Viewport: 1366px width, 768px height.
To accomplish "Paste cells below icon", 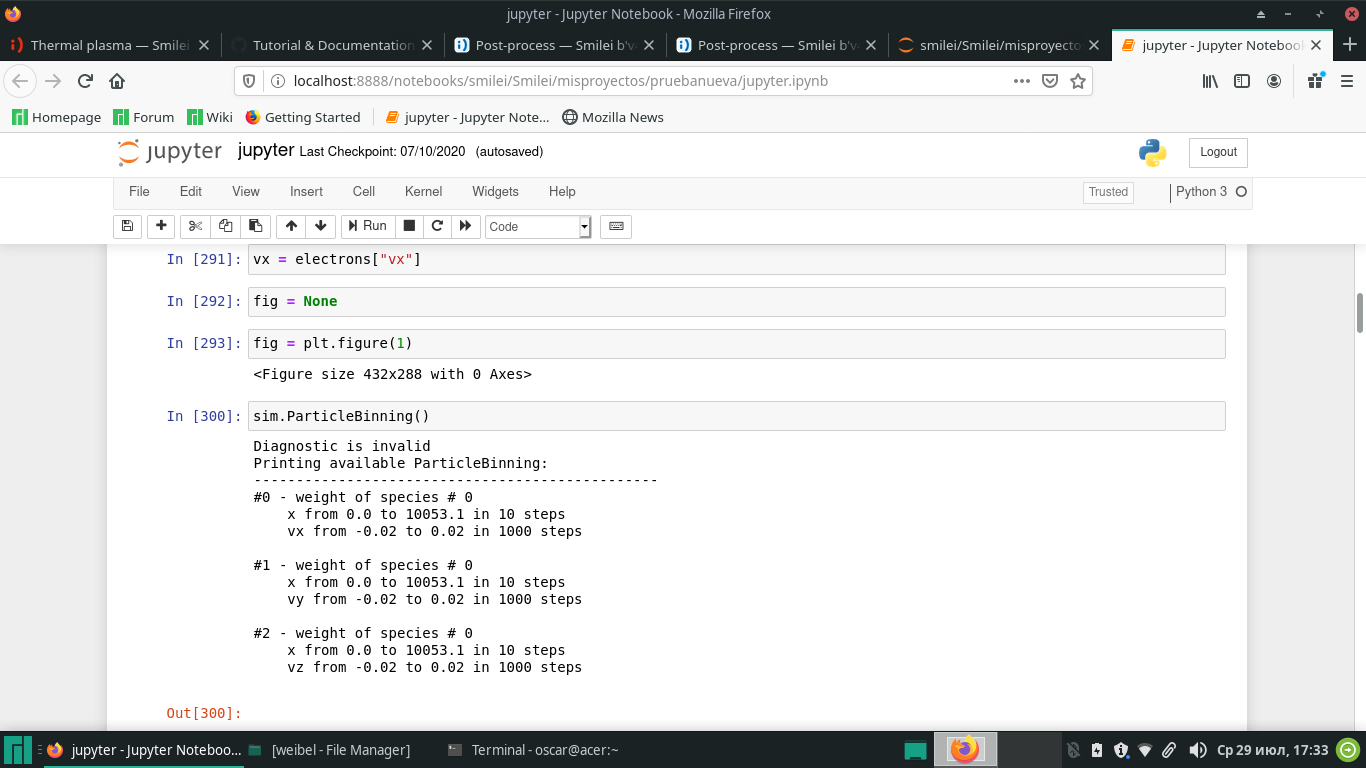I will (255, 226).
